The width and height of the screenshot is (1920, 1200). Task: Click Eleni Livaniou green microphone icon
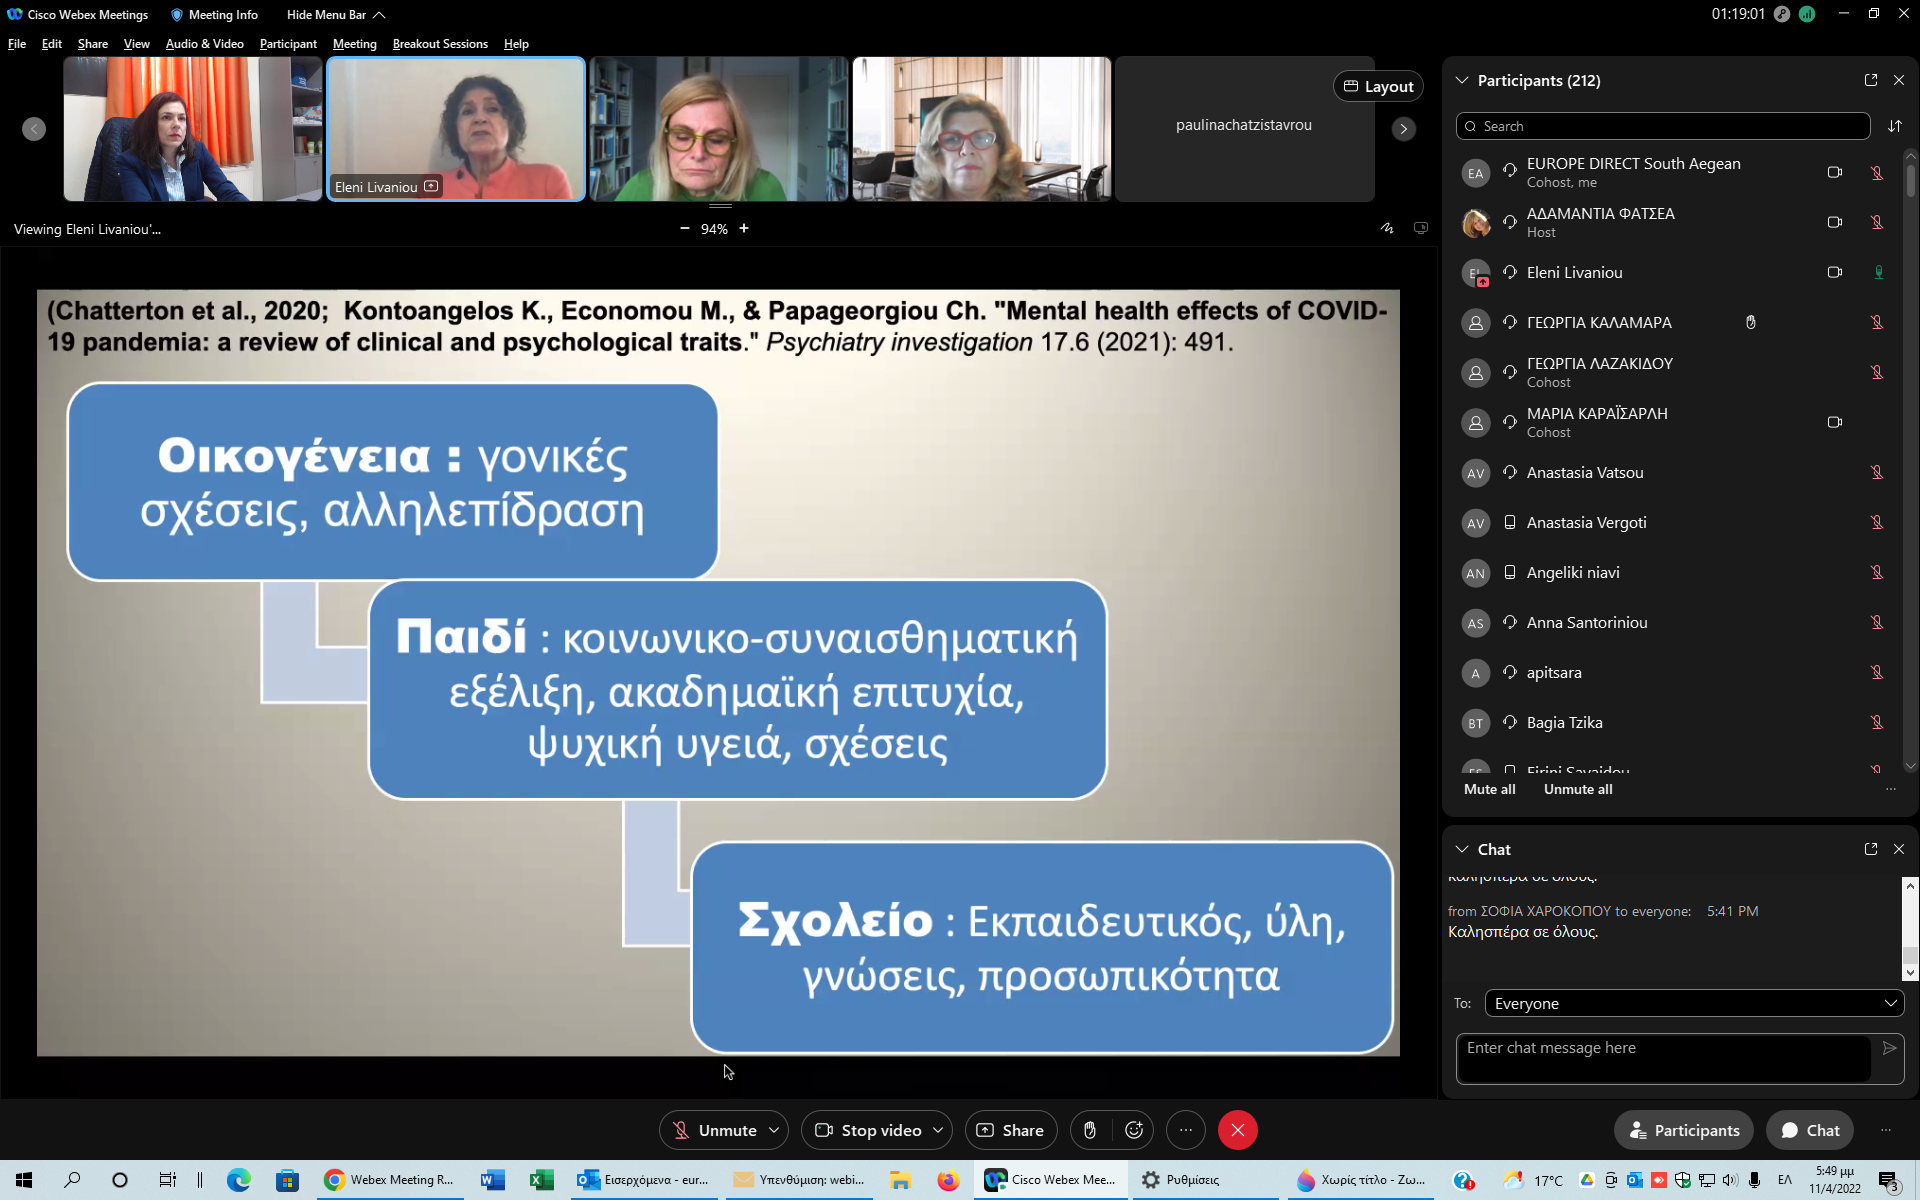click(1878, 272)
